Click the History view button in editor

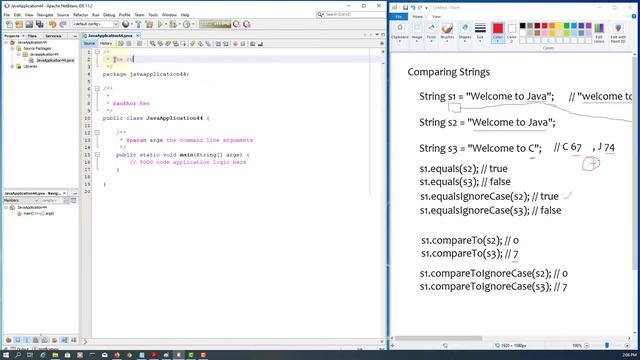pos(106,44)
